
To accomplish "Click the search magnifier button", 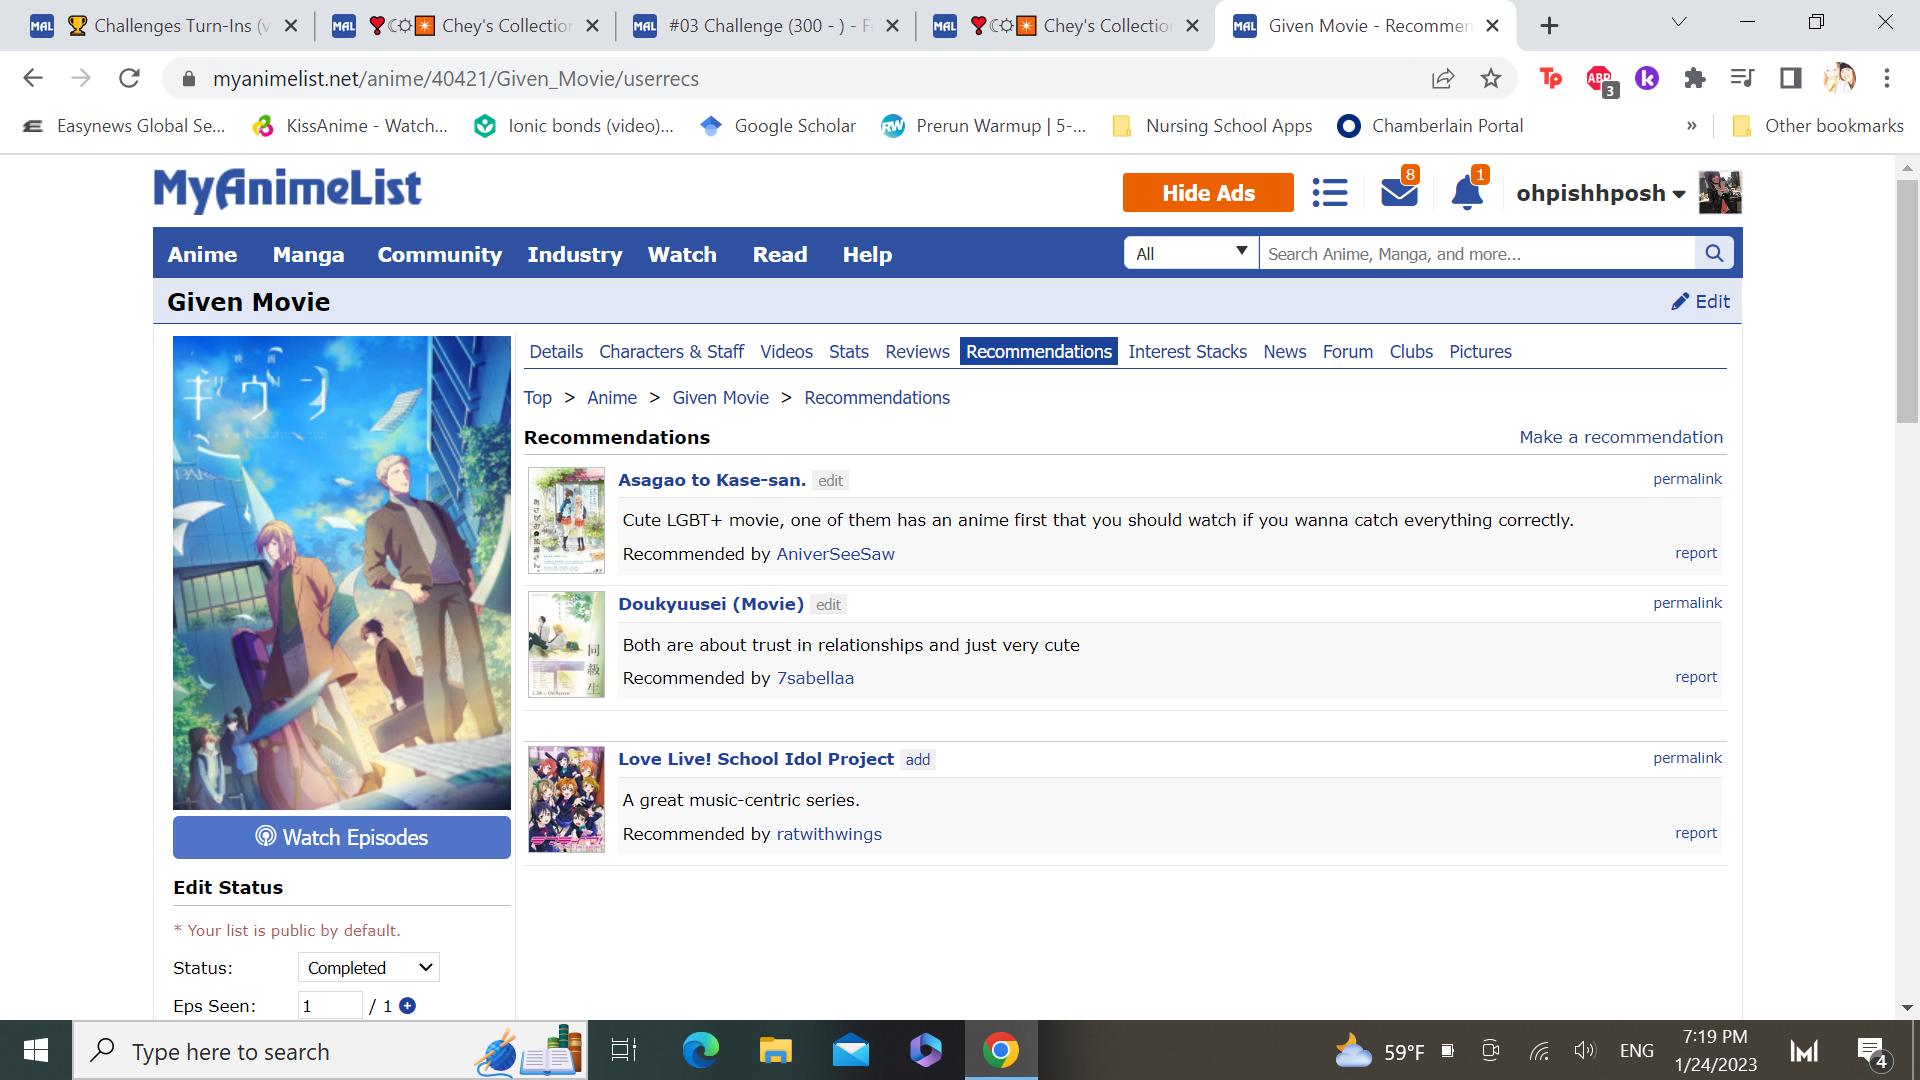I will click(1714, 254).
